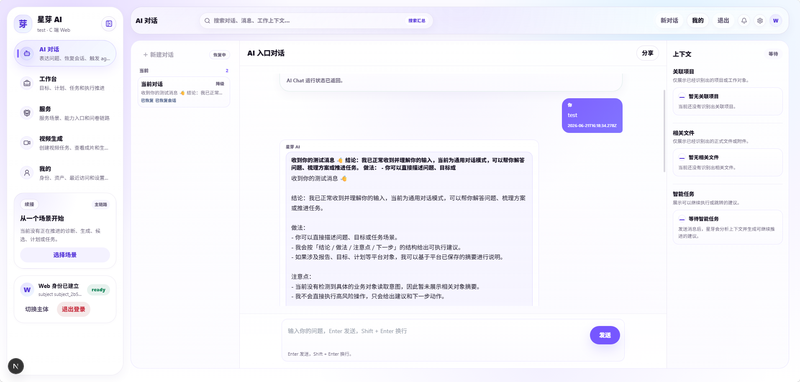The width and height of the screenshot is (800, 382).
Task: Click the 从一个场景开始 heading
Action: [x=42, y=218]
